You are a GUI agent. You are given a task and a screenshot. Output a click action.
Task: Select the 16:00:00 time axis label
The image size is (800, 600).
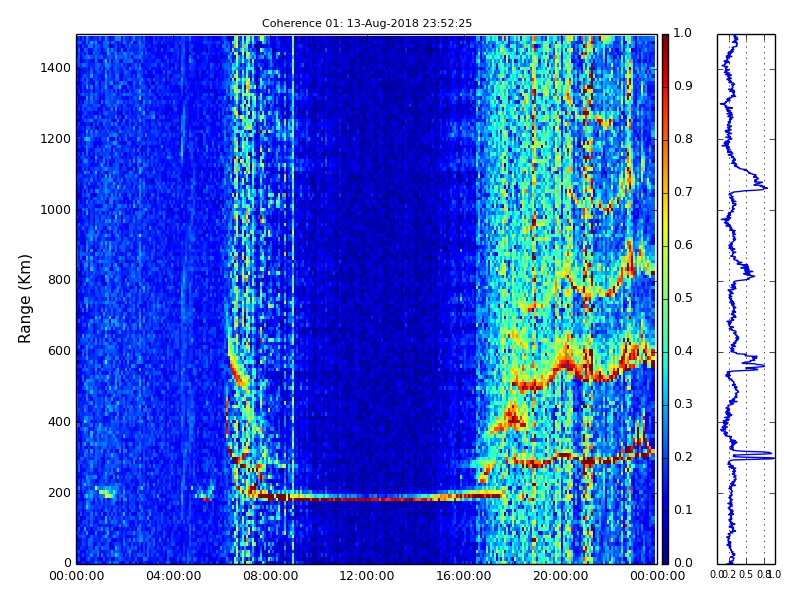point(464,576)
